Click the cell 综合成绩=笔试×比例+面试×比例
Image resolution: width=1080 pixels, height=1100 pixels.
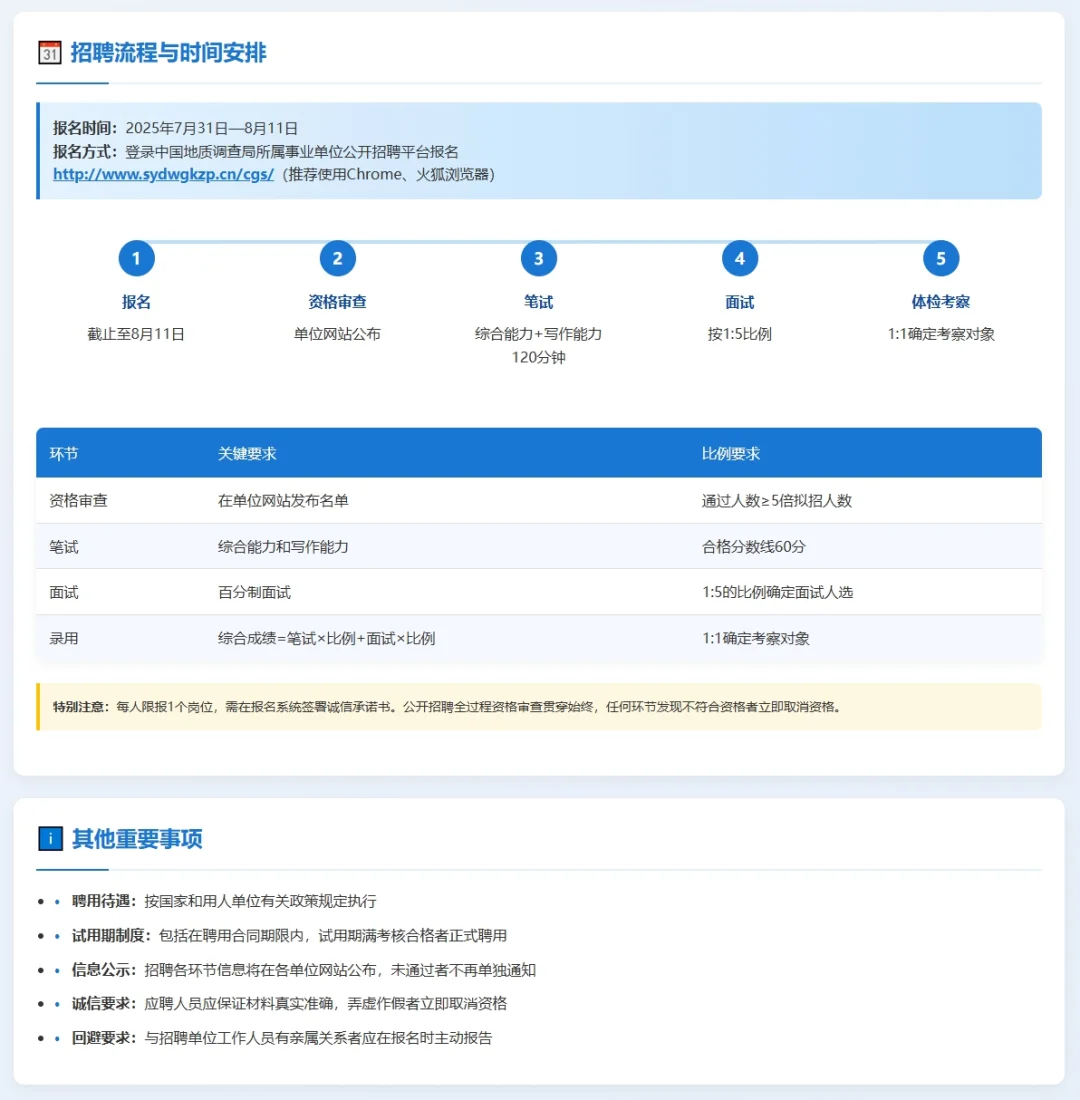coord(326,639)
